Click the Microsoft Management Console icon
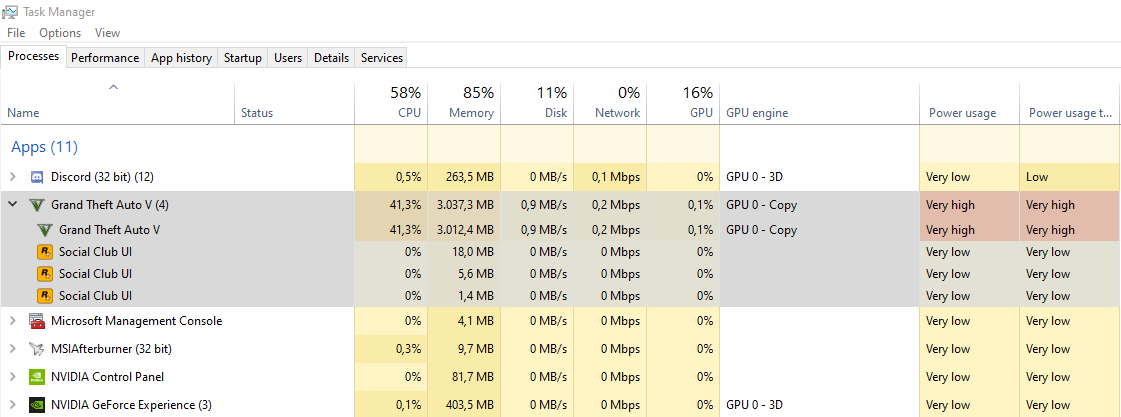Viewport: 1121px width, 417px height. point(37,321)
